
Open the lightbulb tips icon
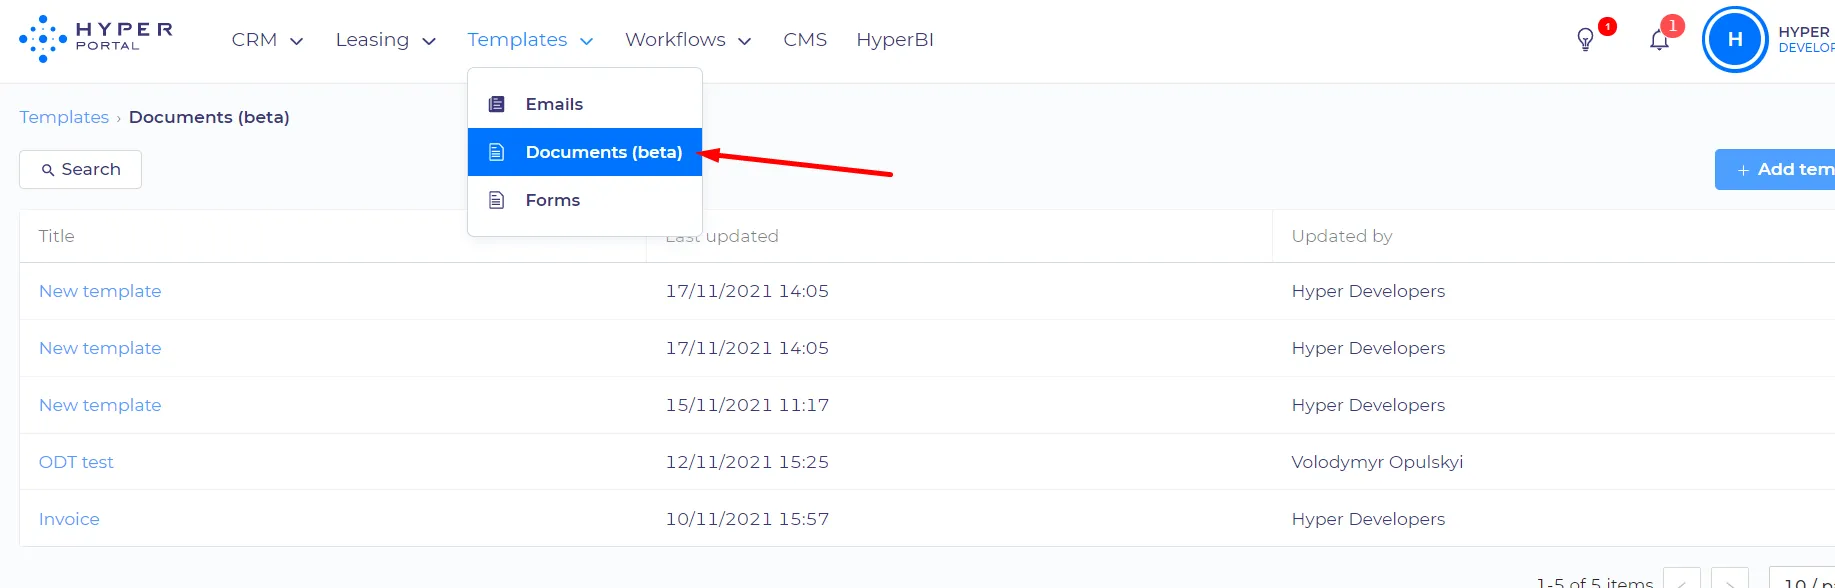tap(1585, 40)
